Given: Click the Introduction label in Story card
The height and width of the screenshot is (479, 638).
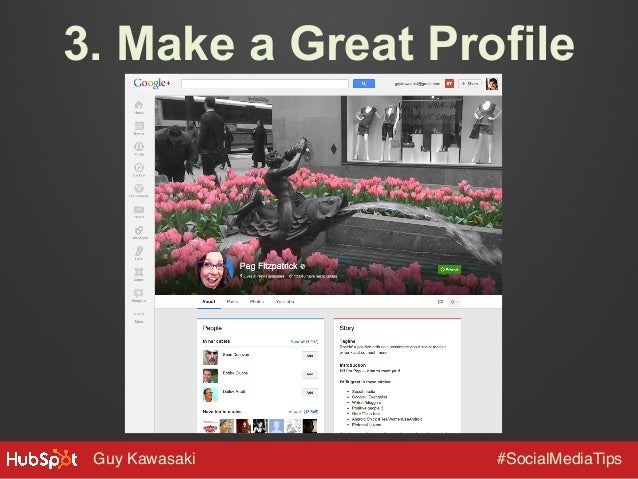Looking at the screenshot, I should 353,365.
